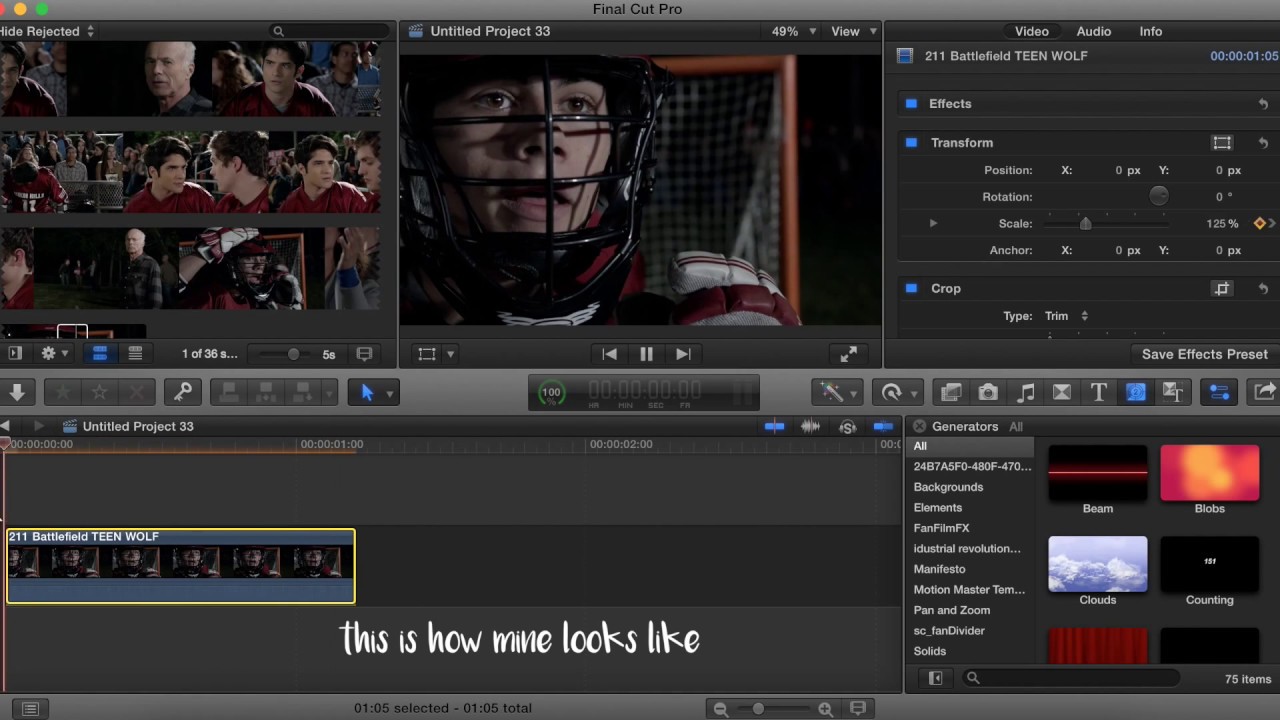
Task: Open the Select tool dropdown arrow
Action: tap(390, 394)
